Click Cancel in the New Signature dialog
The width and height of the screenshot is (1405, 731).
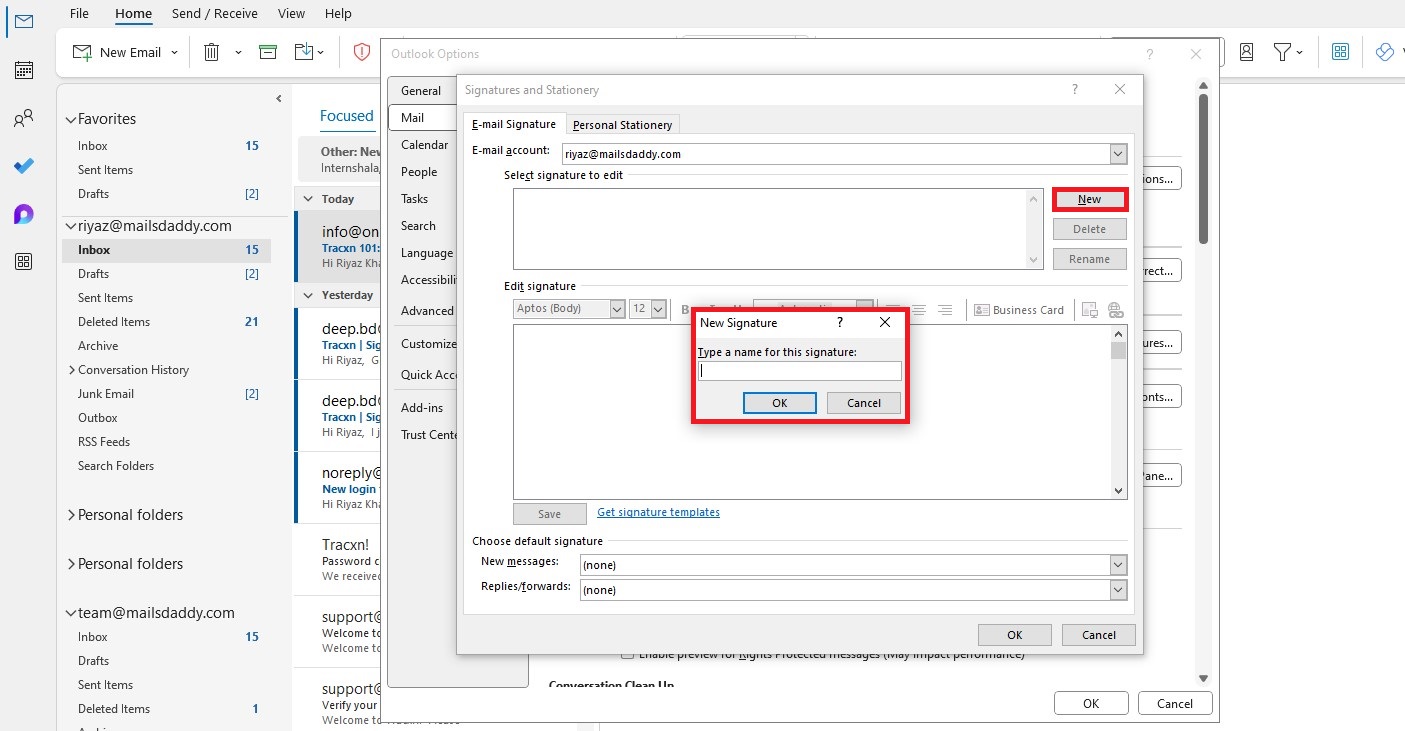coord(864,403)
